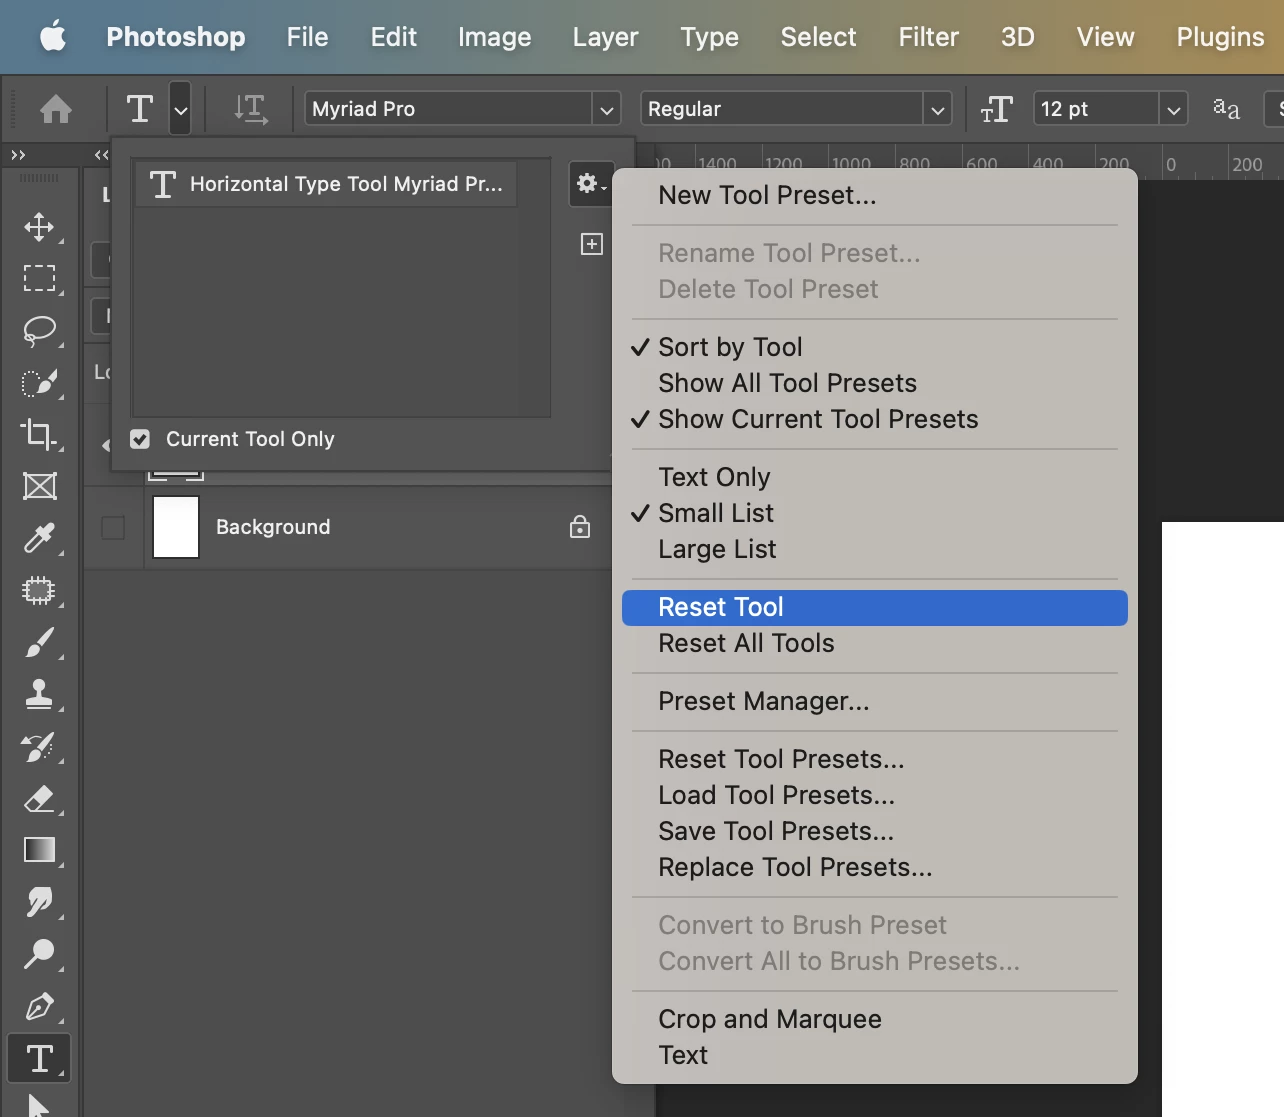The width and height of the screenshot is (1284, 1117).
Task: Open the Edit menu
Action: tap(393, 37)
